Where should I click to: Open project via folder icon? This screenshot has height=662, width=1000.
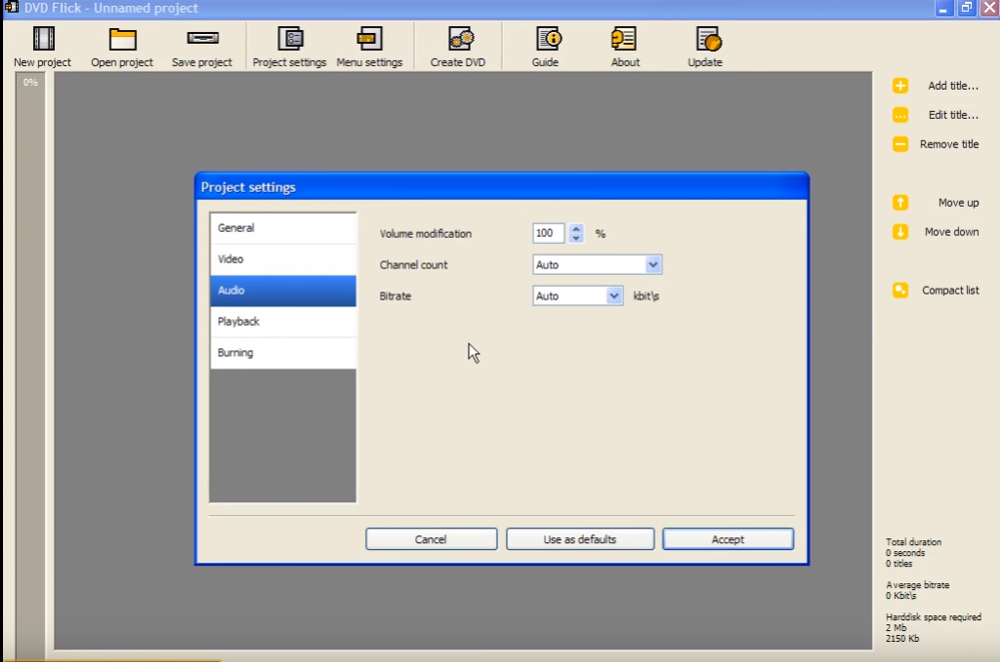coord(122,40)
